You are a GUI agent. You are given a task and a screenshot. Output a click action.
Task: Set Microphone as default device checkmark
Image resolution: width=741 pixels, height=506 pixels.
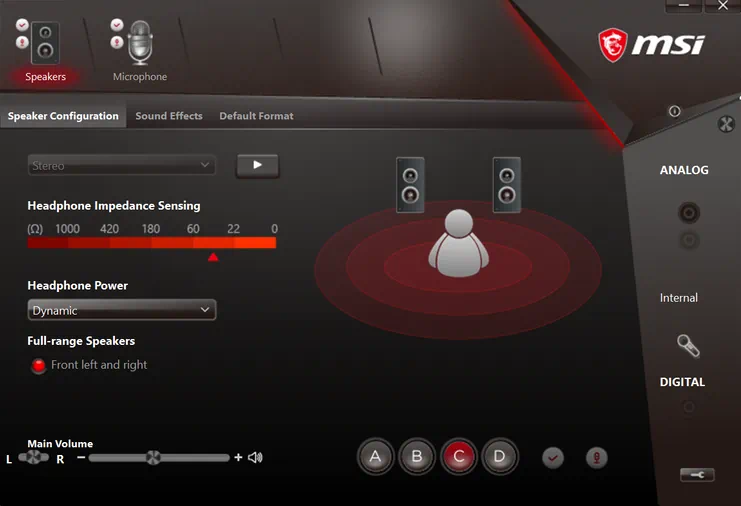point(117,25)
